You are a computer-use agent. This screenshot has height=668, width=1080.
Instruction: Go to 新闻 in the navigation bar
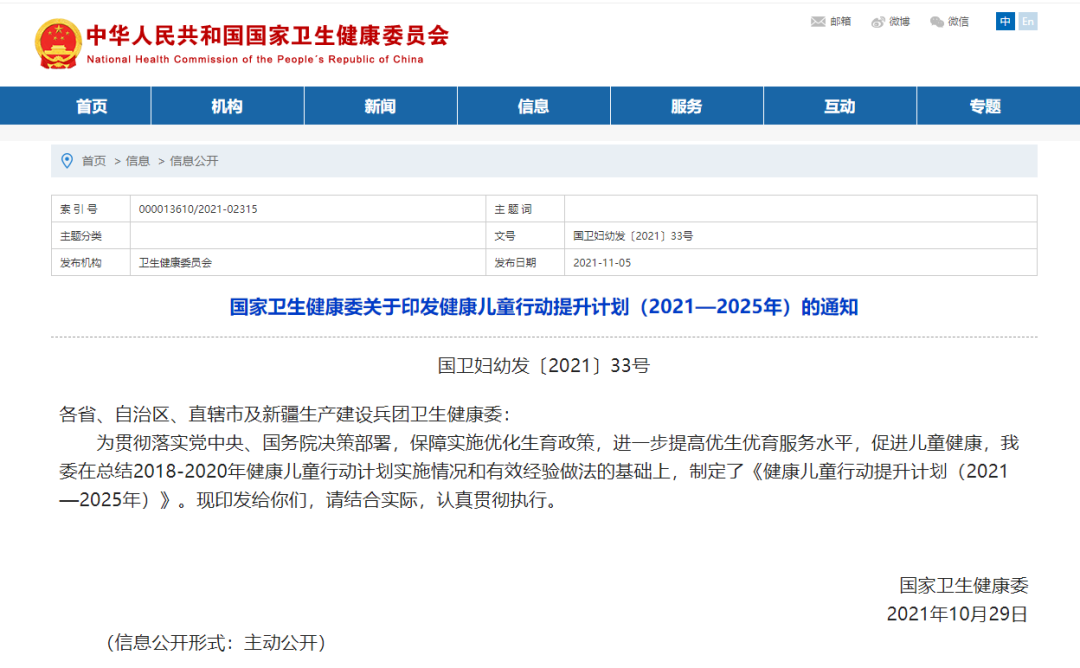tap(380, 107)
